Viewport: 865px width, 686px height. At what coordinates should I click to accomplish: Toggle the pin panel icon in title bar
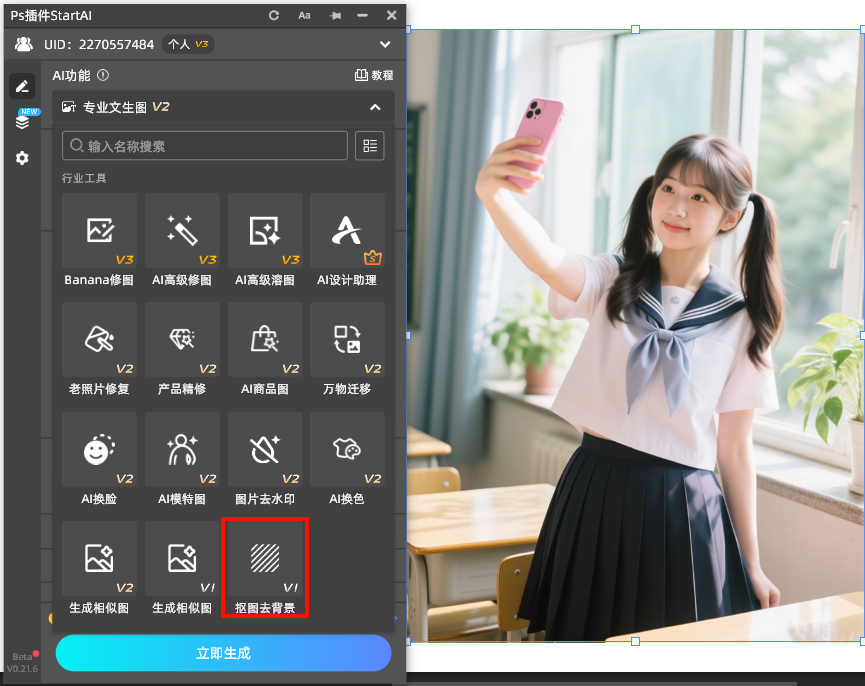(x=334, y=16)
